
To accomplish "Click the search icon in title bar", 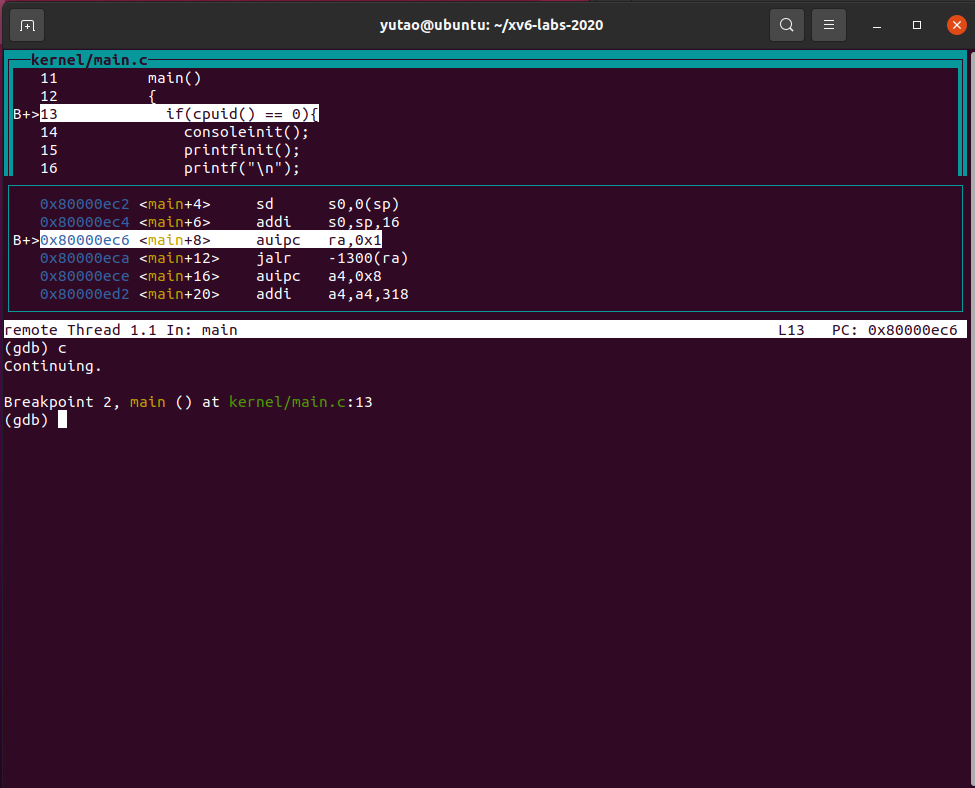I will (x=787, y=25).
